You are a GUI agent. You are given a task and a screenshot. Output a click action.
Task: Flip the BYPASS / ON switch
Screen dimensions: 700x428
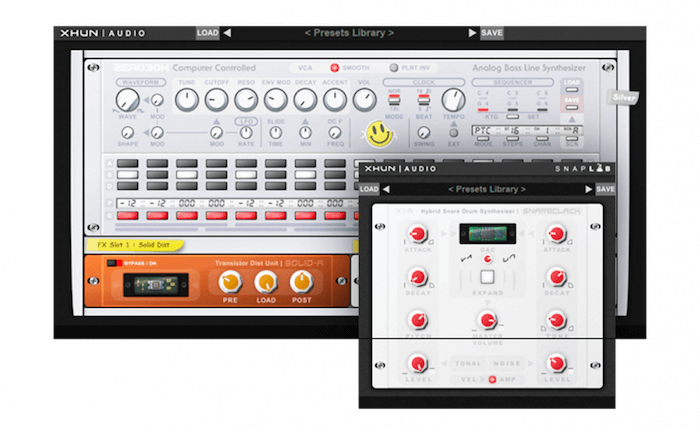click(x=114, y=263)
